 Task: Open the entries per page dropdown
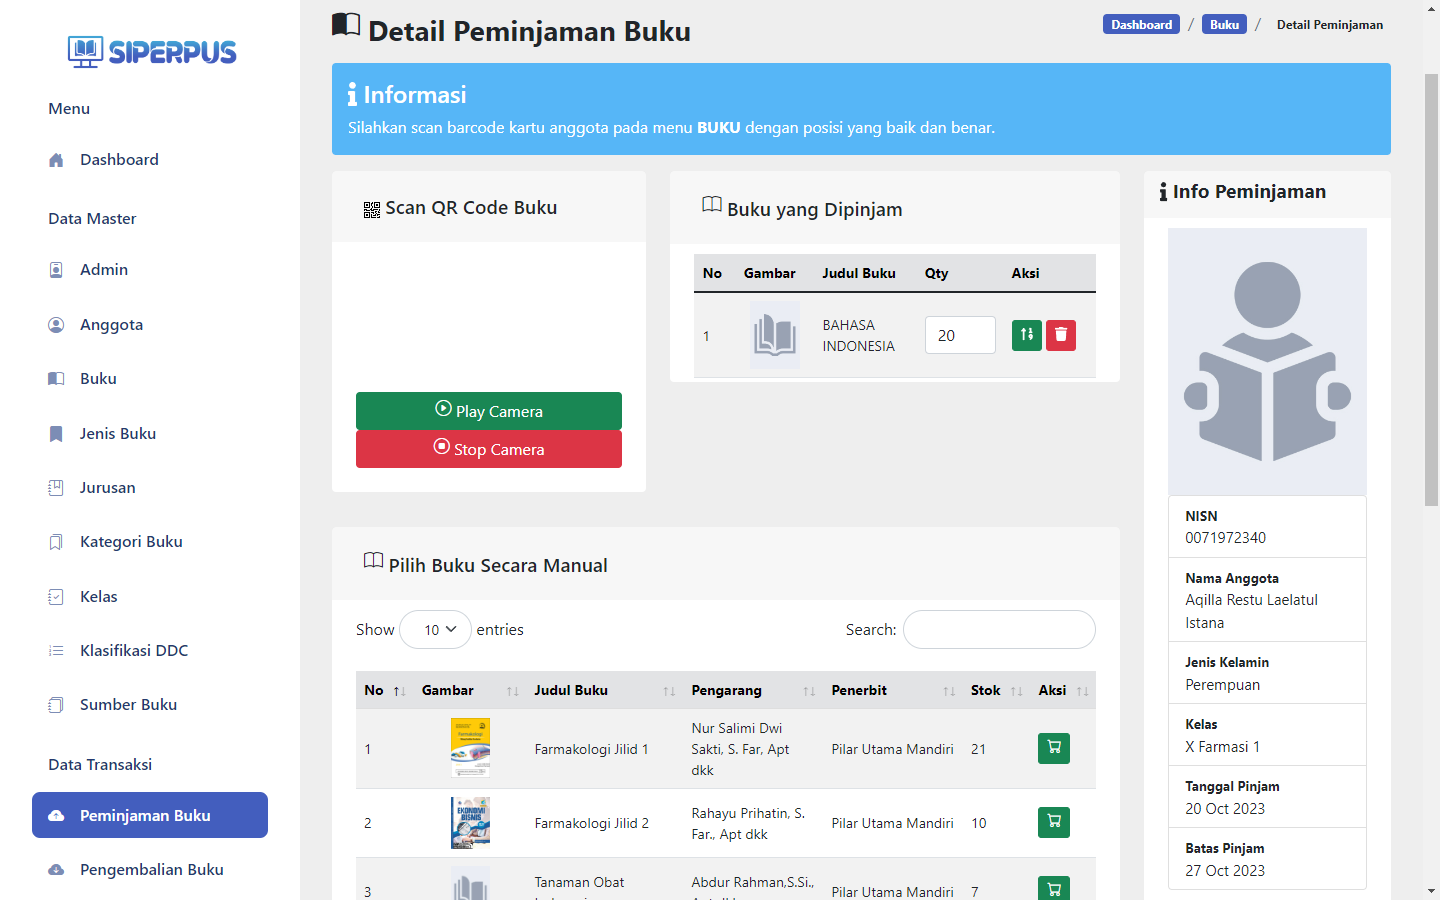click(435, 630)
